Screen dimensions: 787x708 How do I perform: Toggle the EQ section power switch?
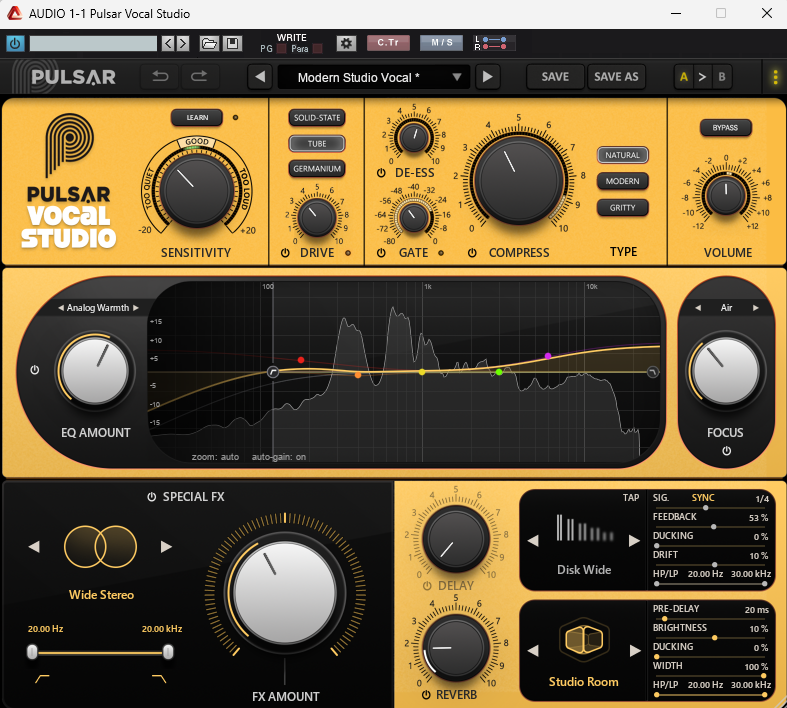pyautogui.click(x=35, y=370)
